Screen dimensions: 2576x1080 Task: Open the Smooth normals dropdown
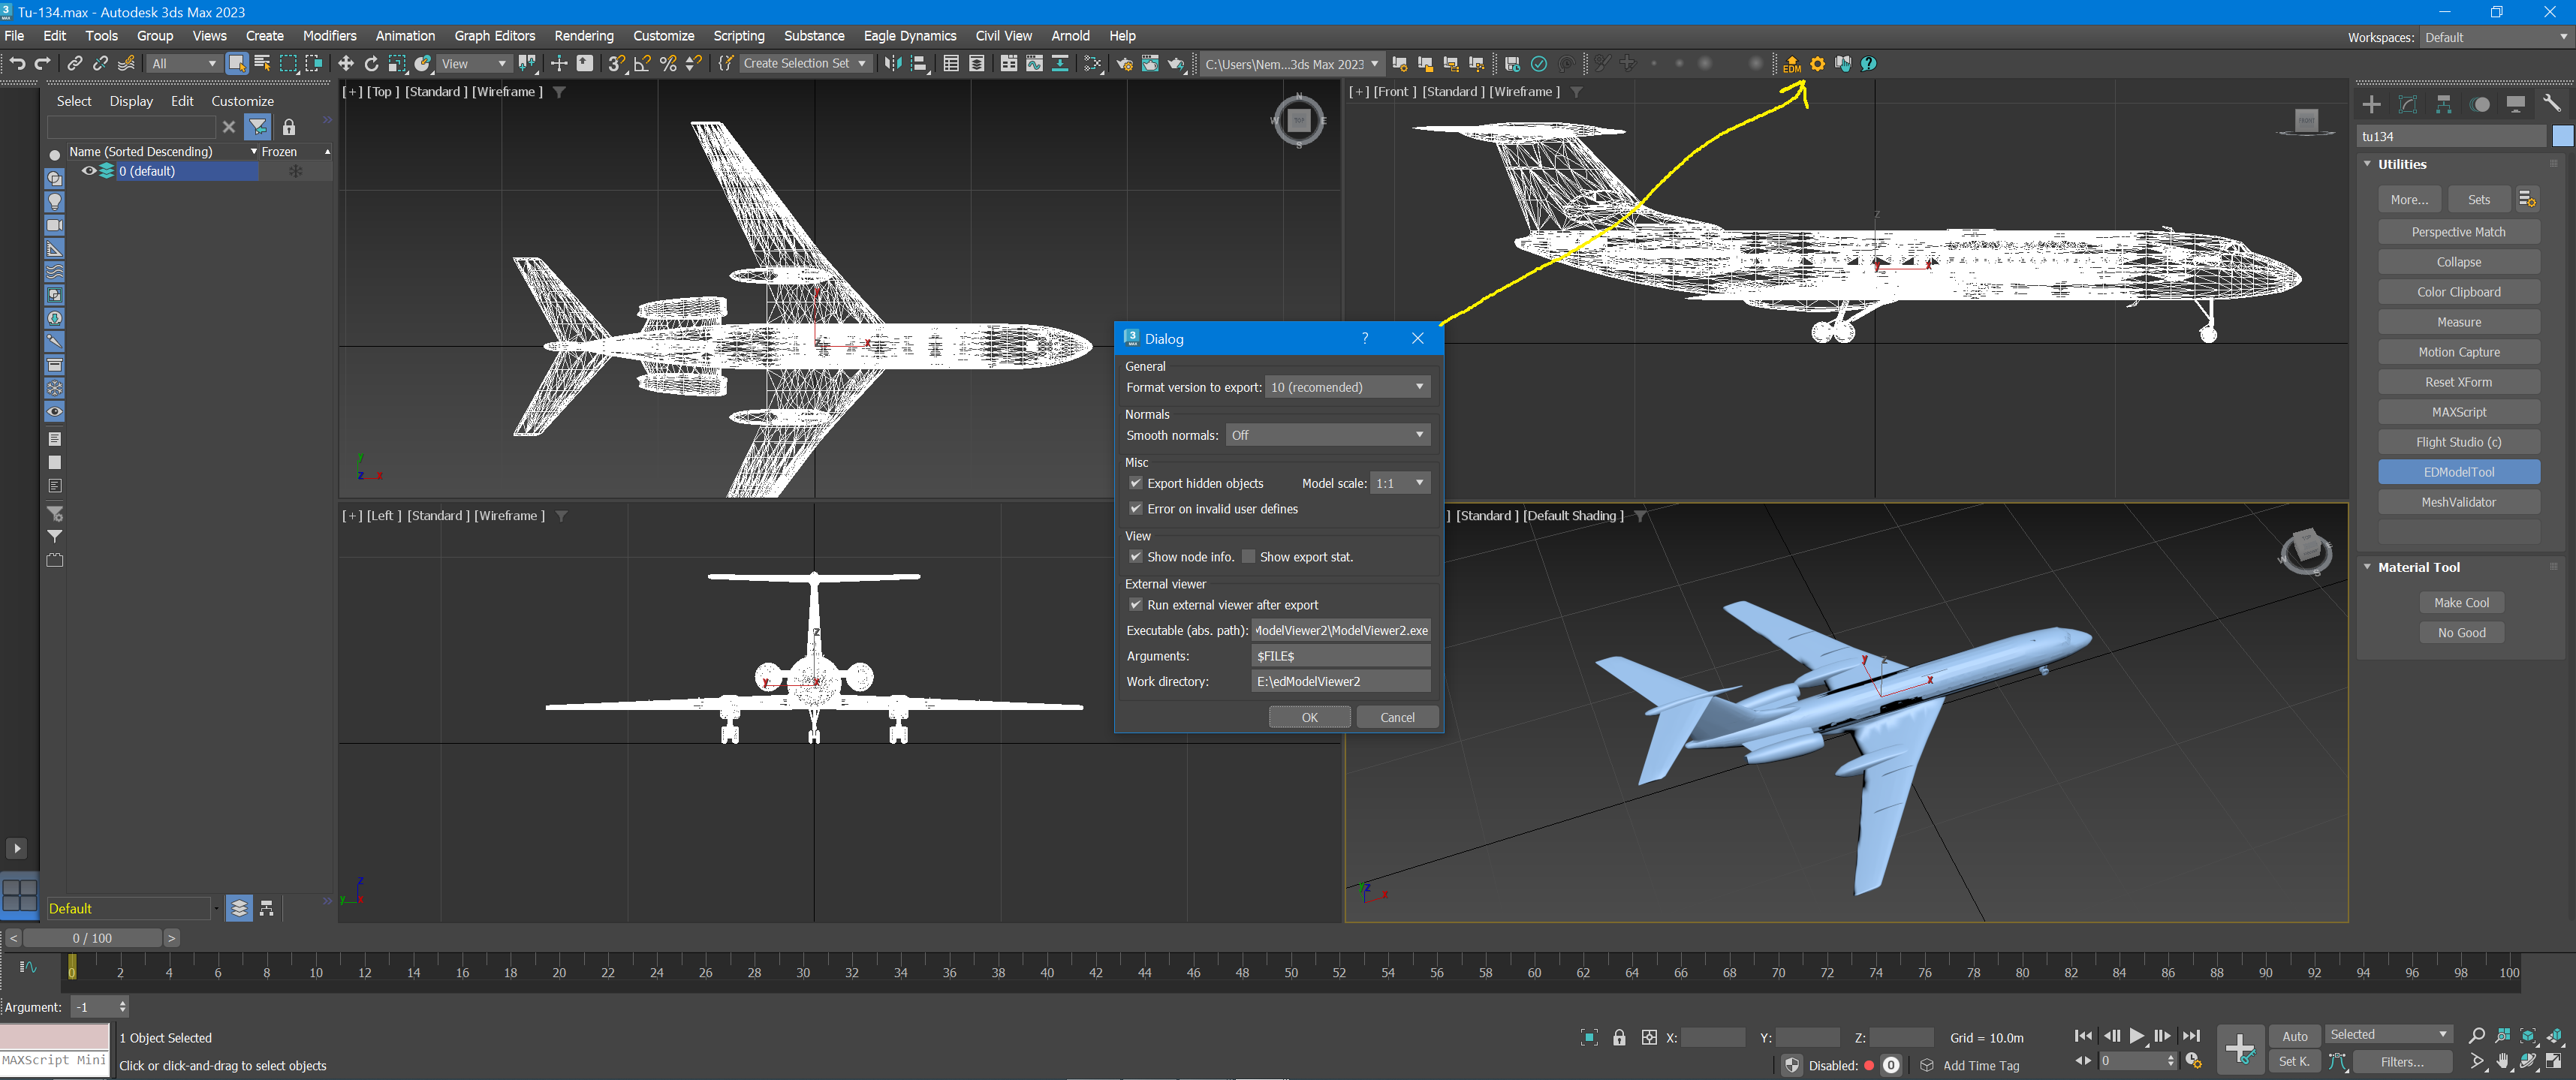pyautogui.click(x=1327, y=435)
